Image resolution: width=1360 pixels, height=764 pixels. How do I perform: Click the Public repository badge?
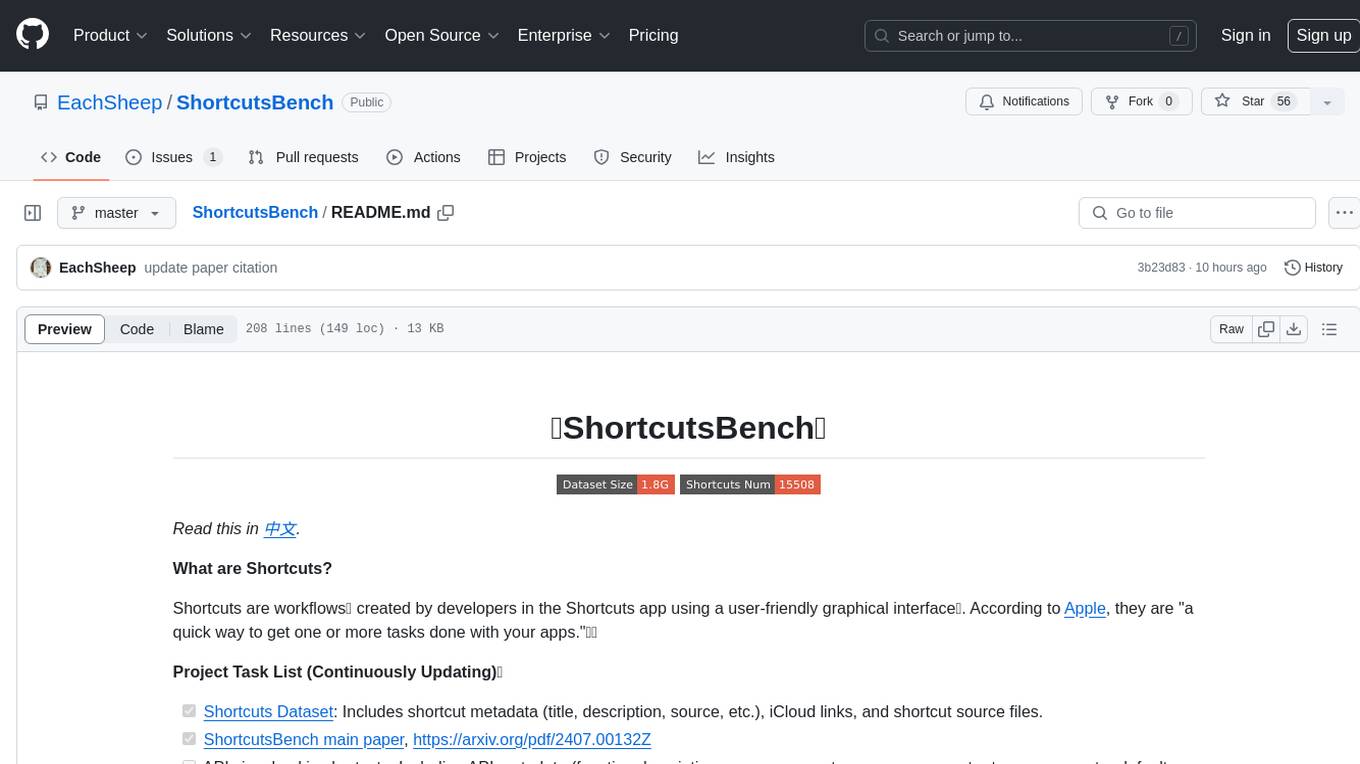pos(366,102)
